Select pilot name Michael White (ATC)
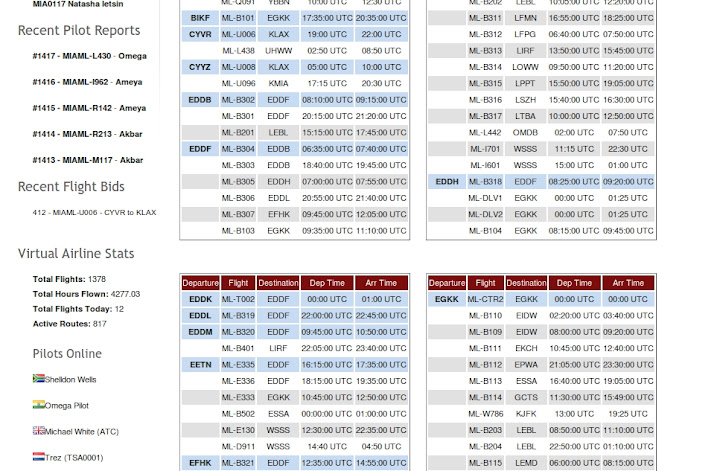 click(82, 432)
